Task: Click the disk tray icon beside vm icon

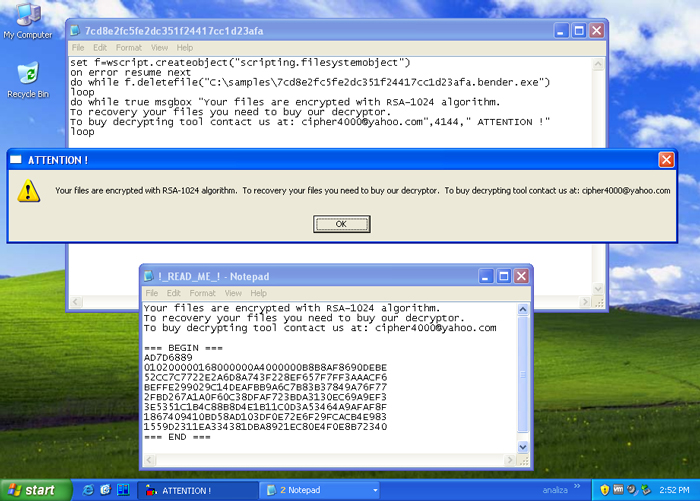Action: click(x=631, y=490)
